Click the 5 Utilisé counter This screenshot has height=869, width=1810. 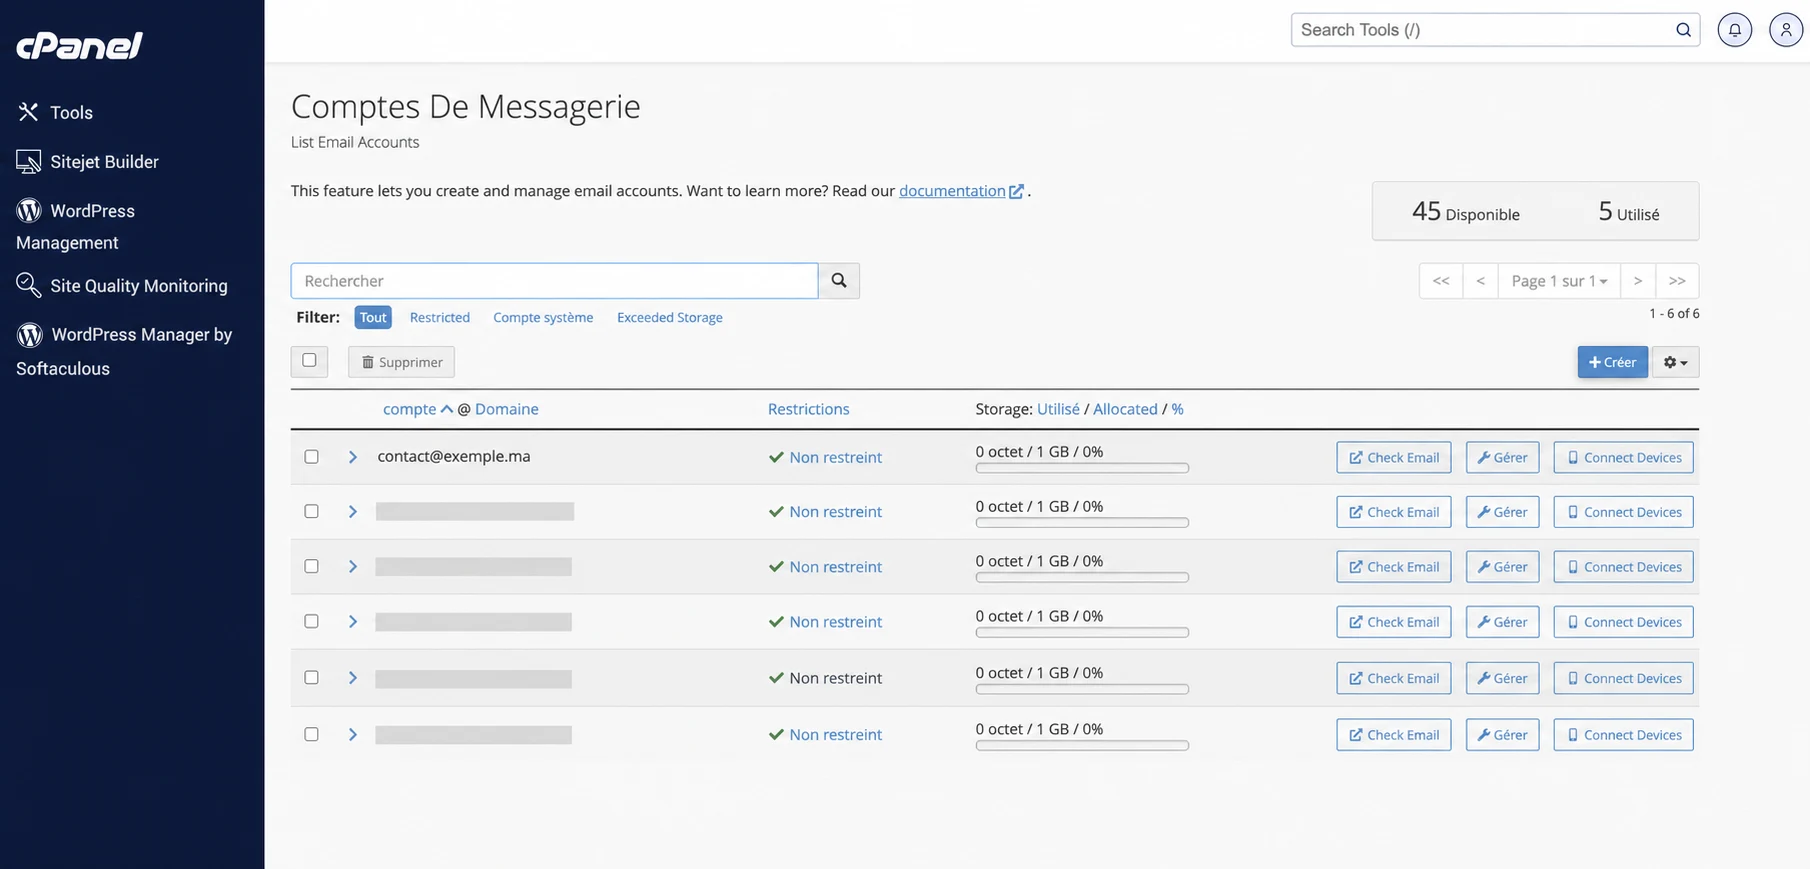pos(1629,212)
